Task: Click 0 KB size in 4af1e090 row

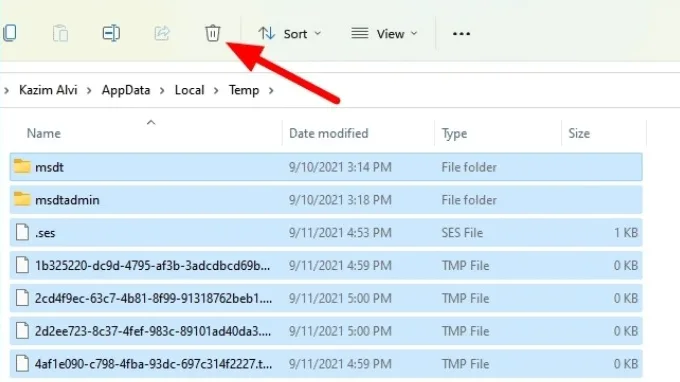Action: (626, 364)
